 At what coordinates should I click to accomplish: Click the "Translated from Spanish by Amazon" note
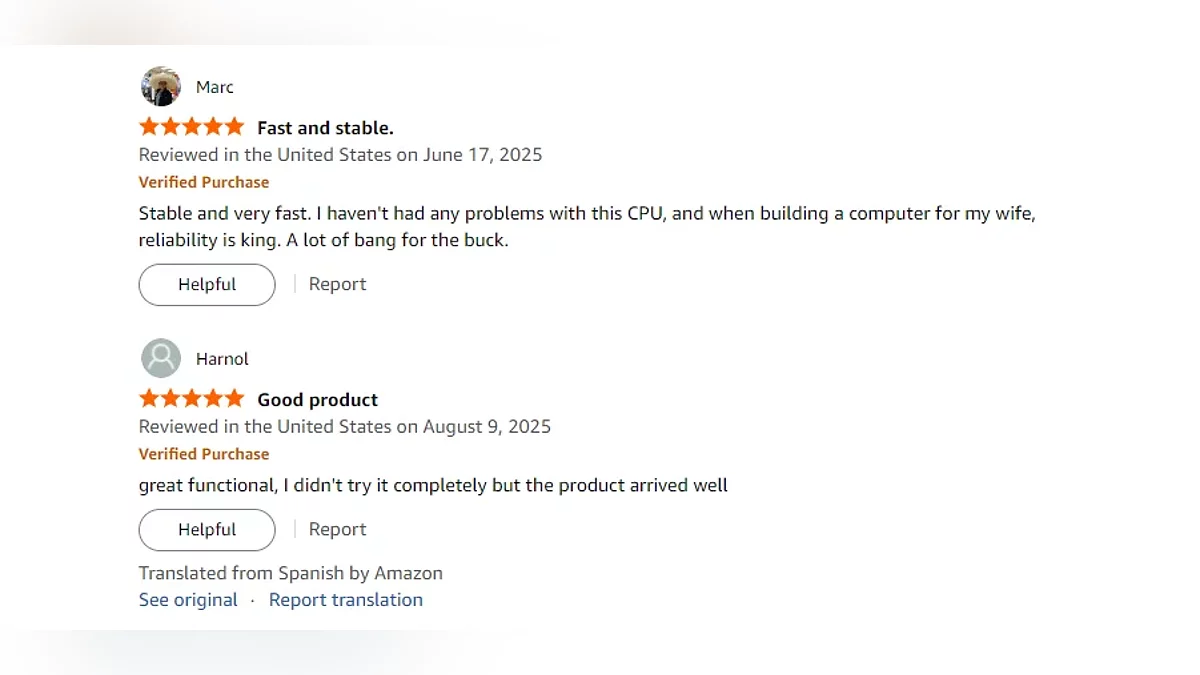pos(290,574)
